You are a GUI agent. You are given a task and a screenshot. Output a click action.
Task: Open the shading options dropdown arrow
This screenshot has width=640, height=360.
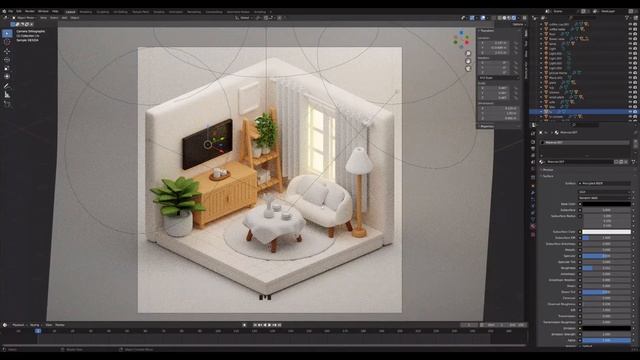pyautogui.click(x=519, y=18)
